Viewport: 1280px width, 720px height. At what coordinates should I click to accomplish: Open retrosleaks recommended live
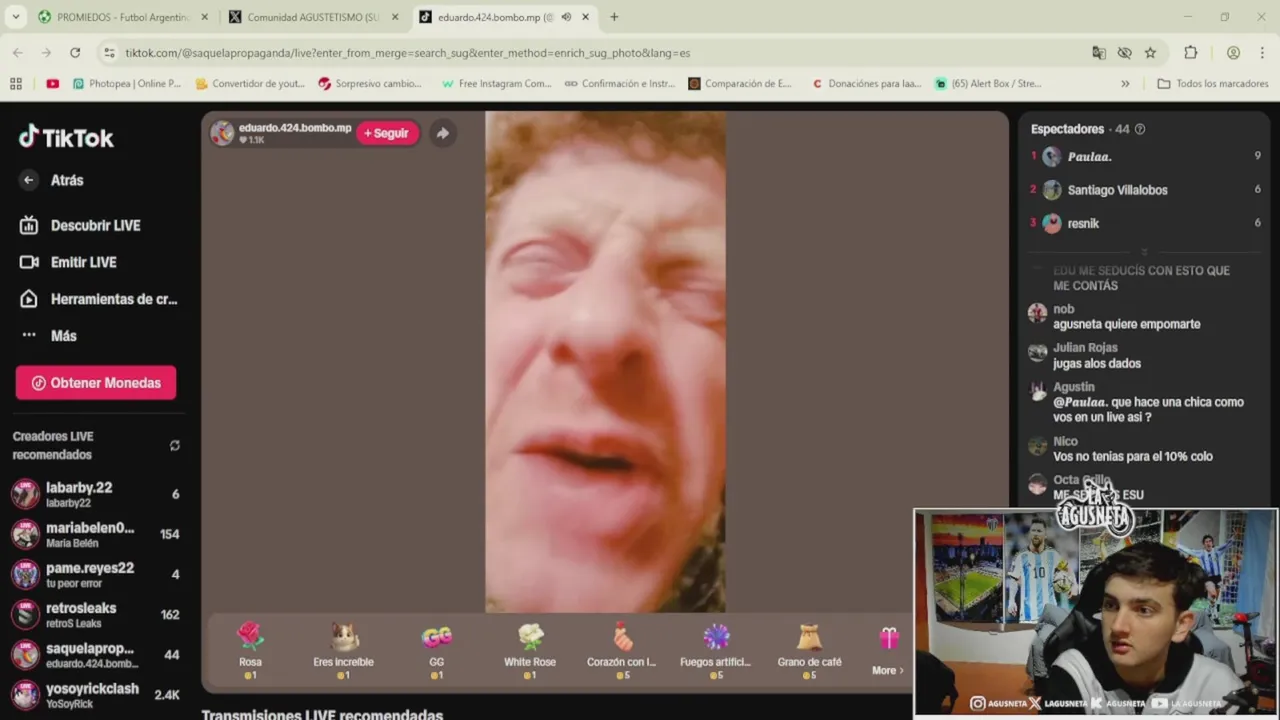click(95, 615)
